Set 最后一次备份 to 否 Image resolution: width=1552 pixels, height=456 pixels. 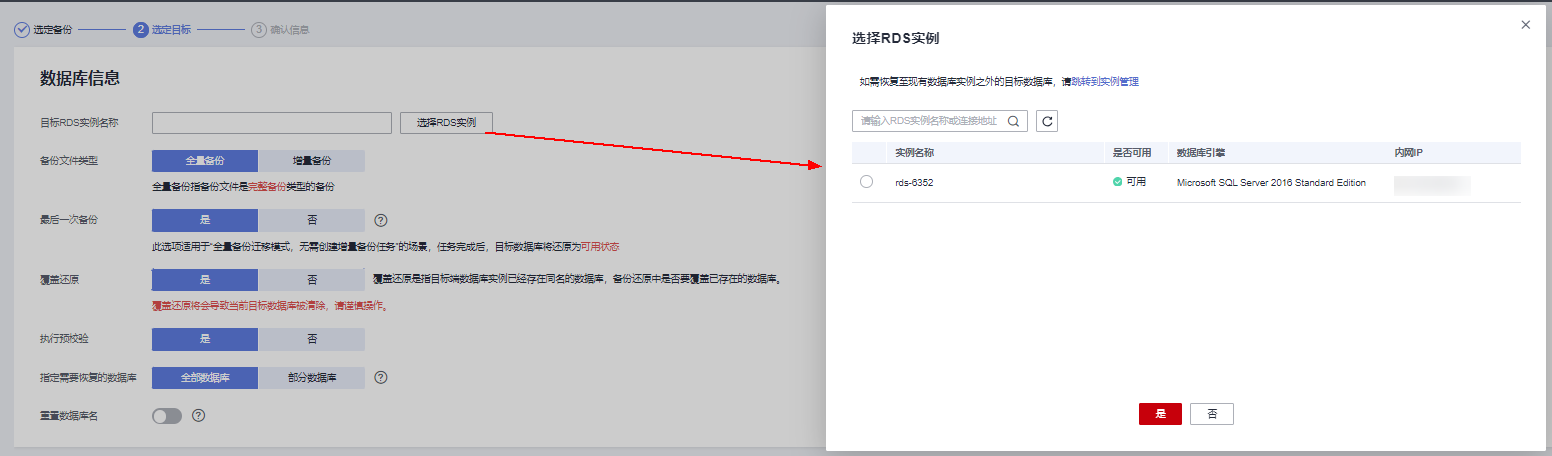tap(312, 220)
